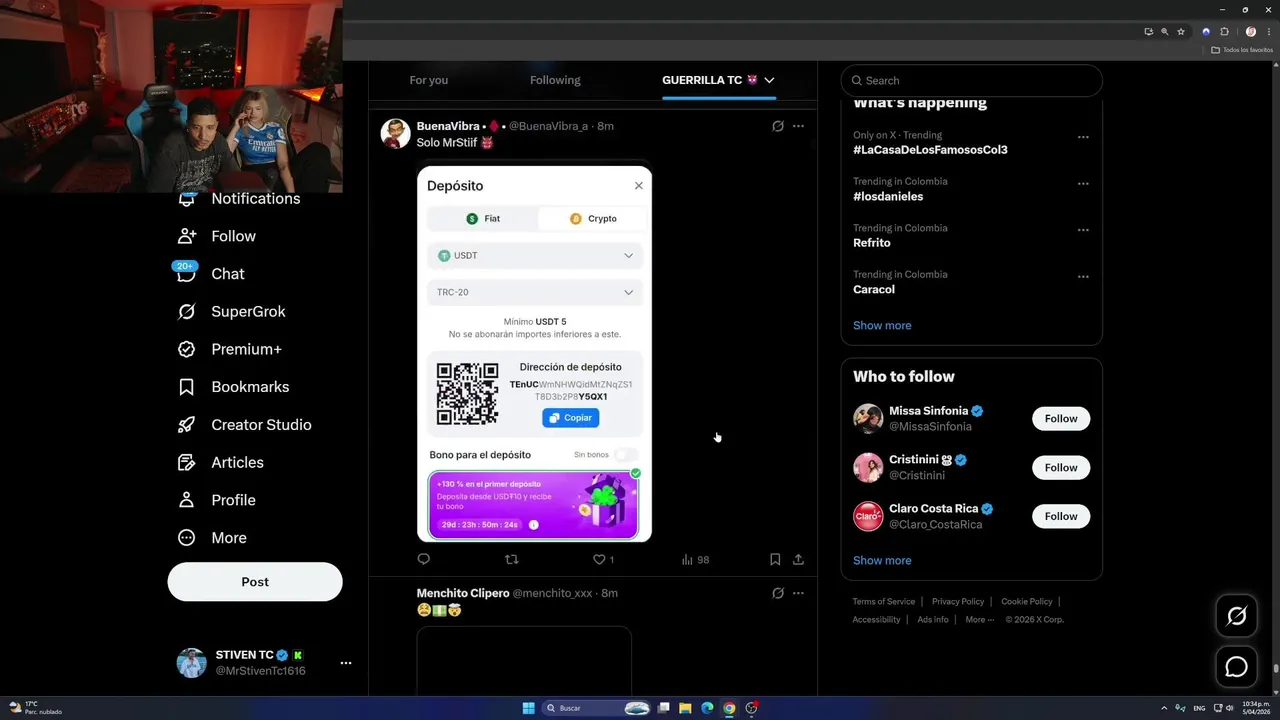
Task: Open more options on BuenaVibra's post
Action: click(798, 126)
